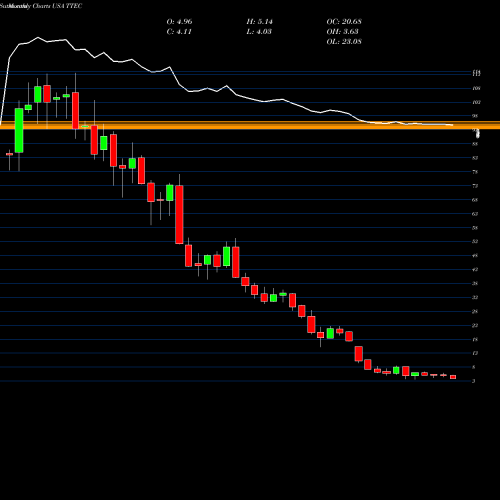Click the OH: 3.63 value
Image resolution: width=500 pixels, height=500 pixels.
pos(342,32)
